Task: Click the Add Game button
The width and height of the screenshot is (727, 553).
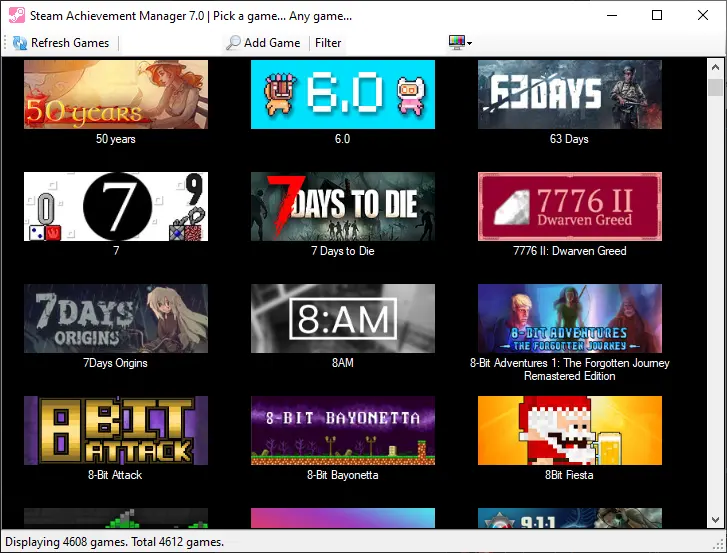Action: (x=263, y=43)
